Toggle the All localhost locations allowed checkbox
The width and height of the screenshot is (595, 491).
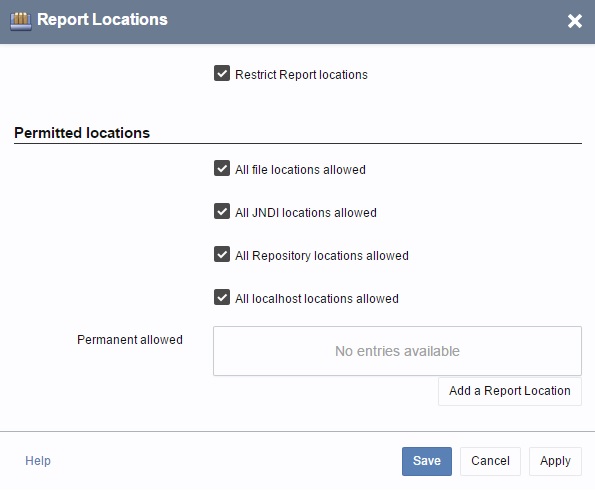pyautogui.click(x=222, y=297)
